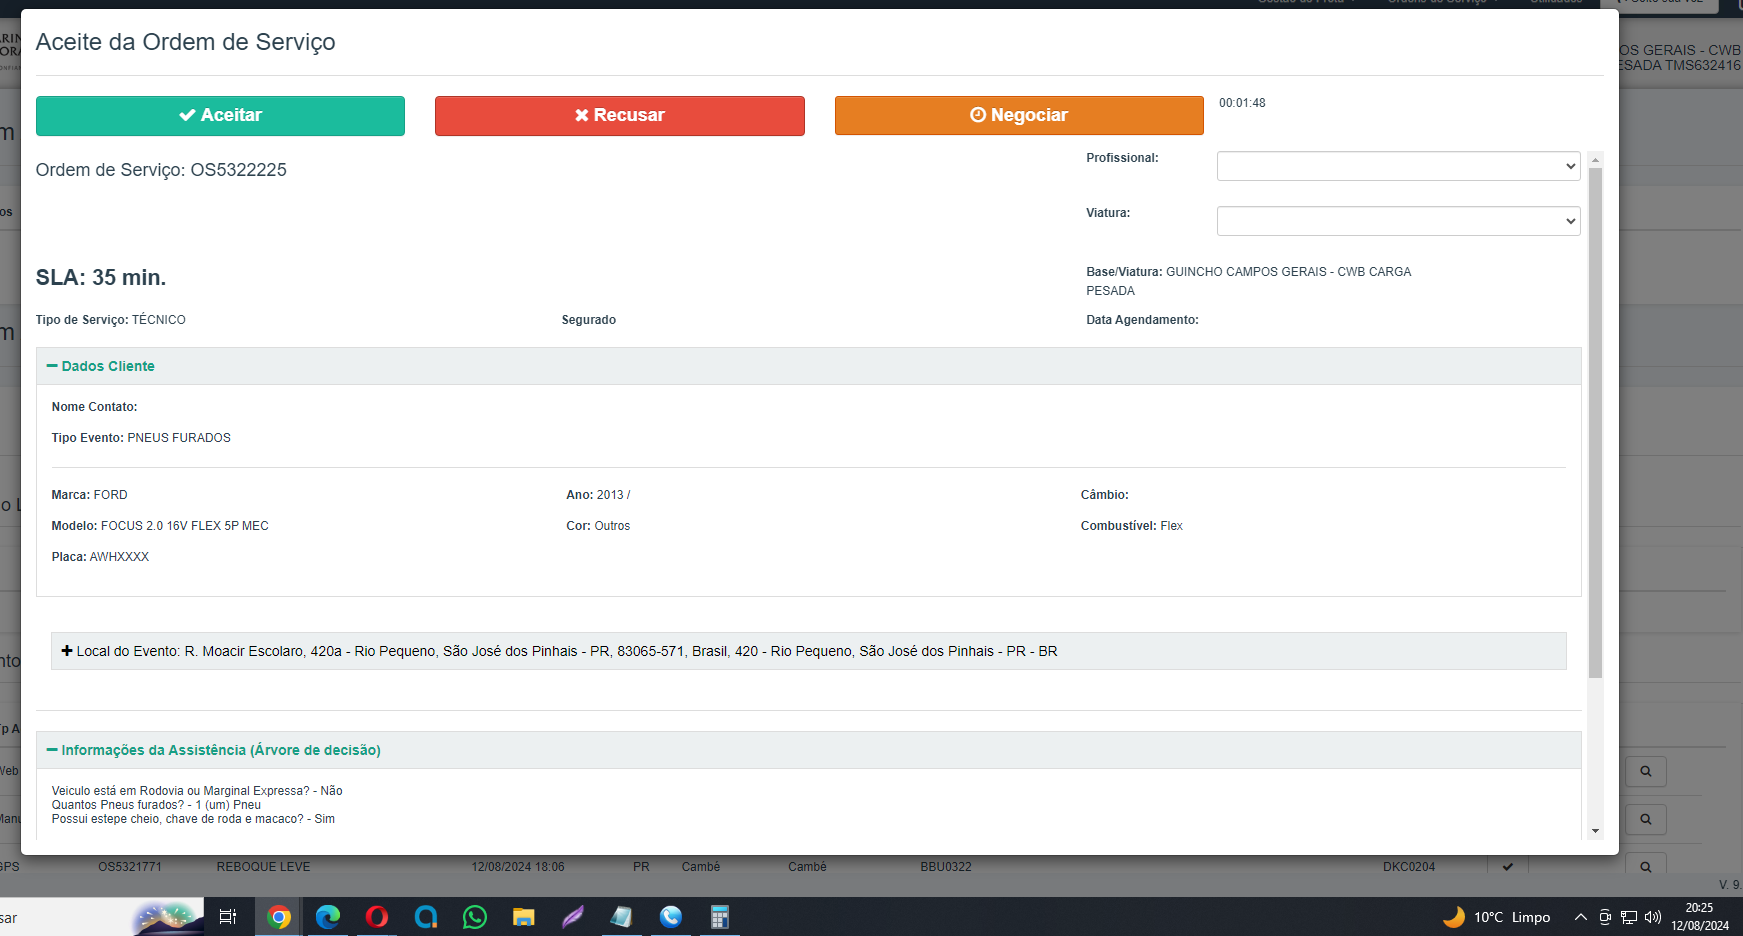Screen dimensions: 1743x936
Task: Collapse the Dados Cliente section
Action: point(100,366)
